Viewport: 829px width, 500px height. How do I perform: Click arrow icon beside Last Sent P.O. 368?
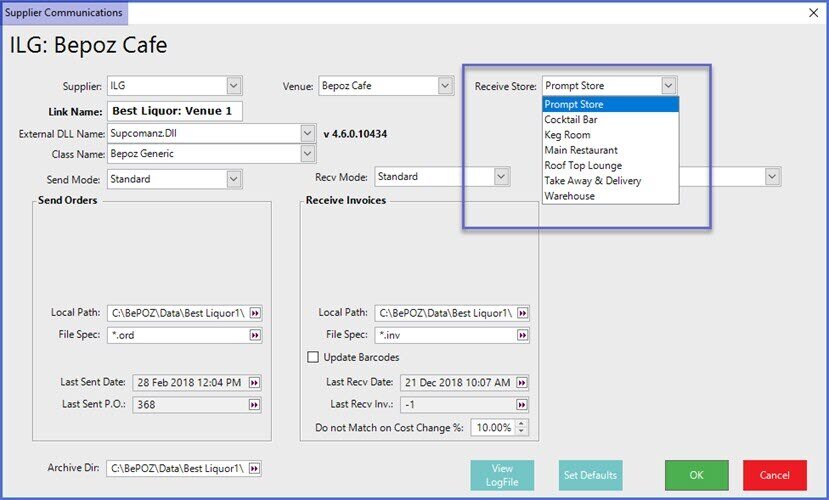pyautogui.click(x=254, y=405)
